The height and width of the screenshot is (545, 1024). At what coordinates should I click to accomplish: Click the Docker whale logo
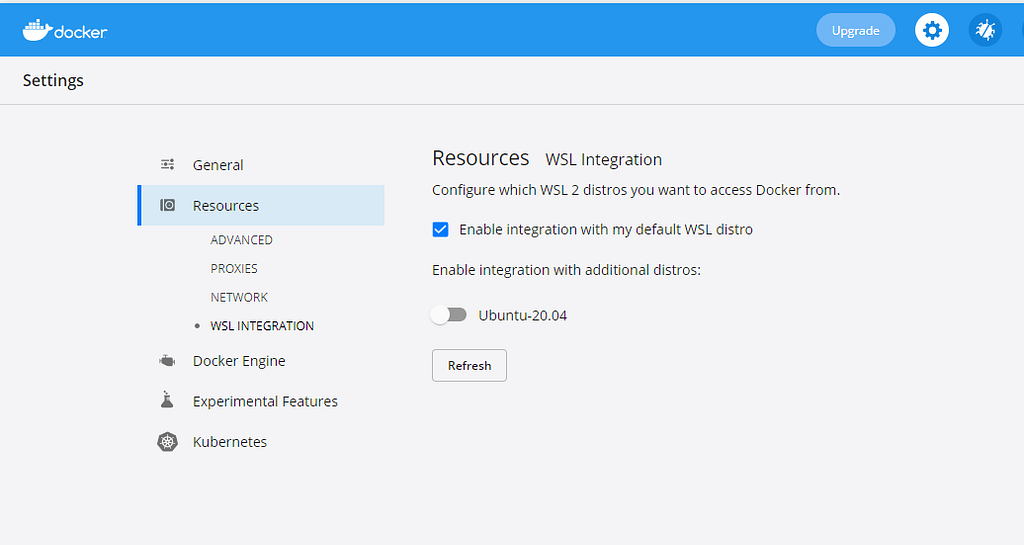click(65, 30)
